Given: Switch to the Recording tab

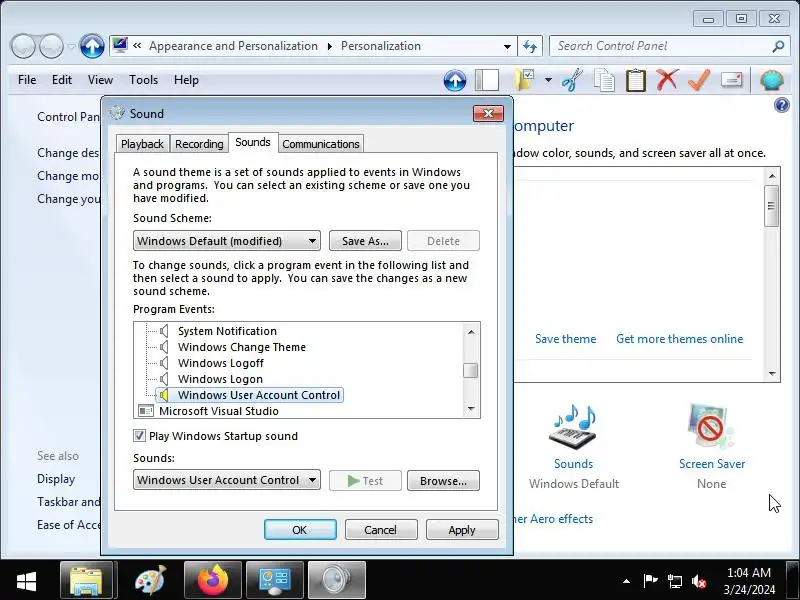Looking at the screenshot, I should click(199, 144).
